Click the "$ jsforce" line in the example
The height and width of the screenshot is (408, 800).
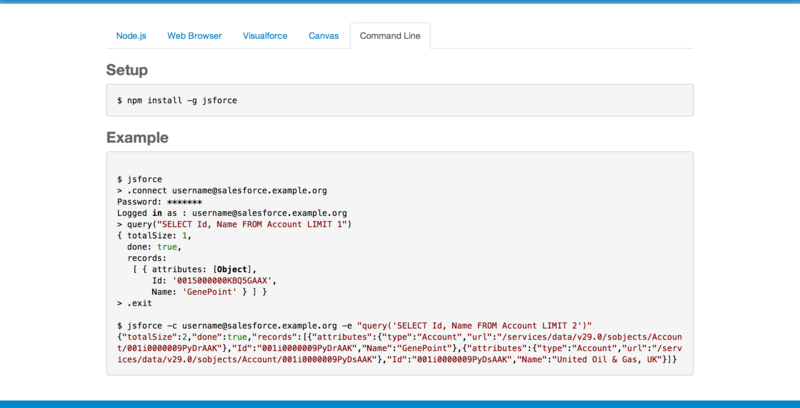tap(140, 180)
